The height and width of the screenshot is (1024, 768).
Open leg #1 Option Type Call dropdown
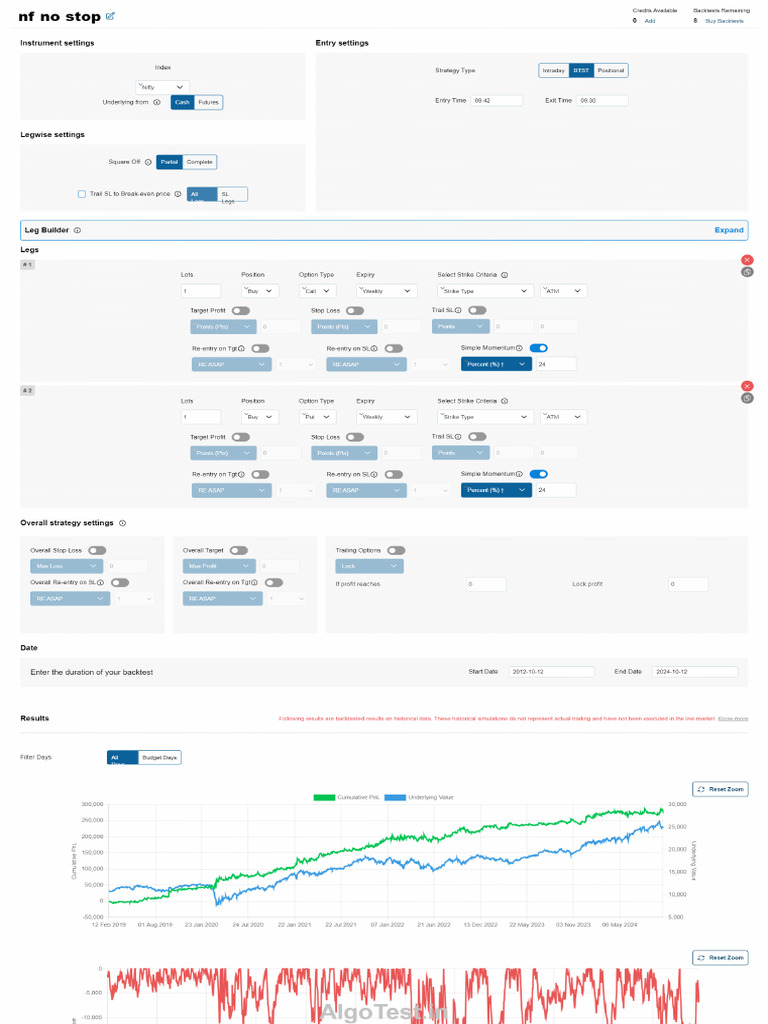318,291
